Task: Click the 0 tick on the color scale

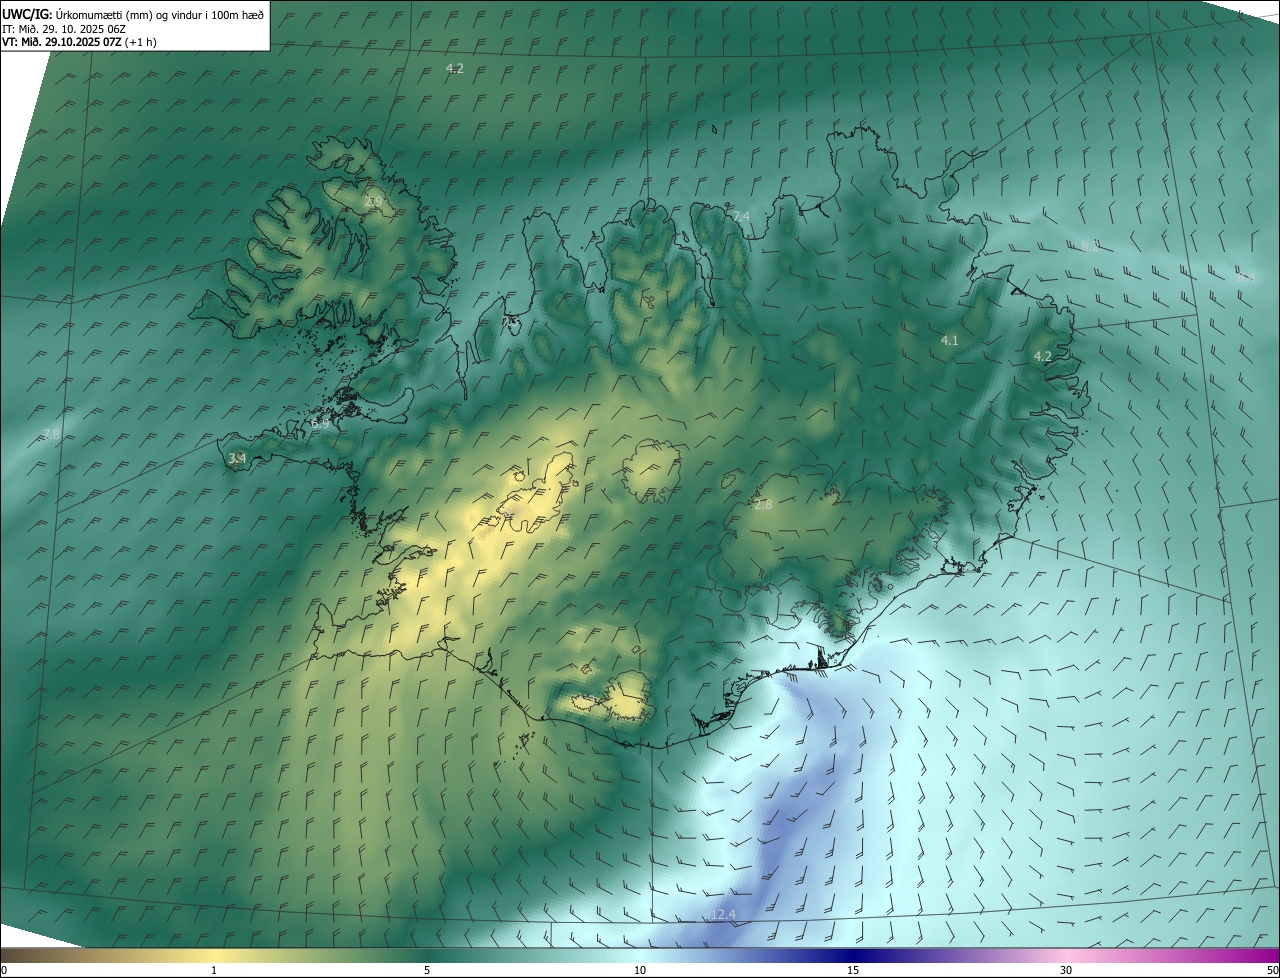Action: [x=3, y=970]
